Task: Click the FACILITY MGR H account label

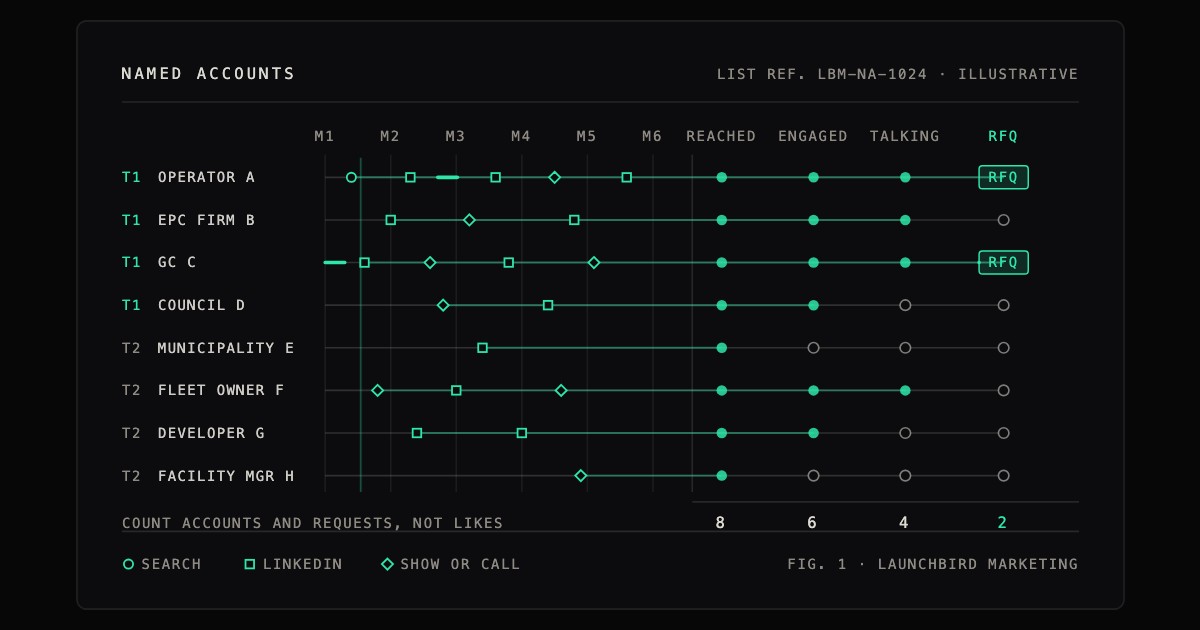Action: pos(226,476)
